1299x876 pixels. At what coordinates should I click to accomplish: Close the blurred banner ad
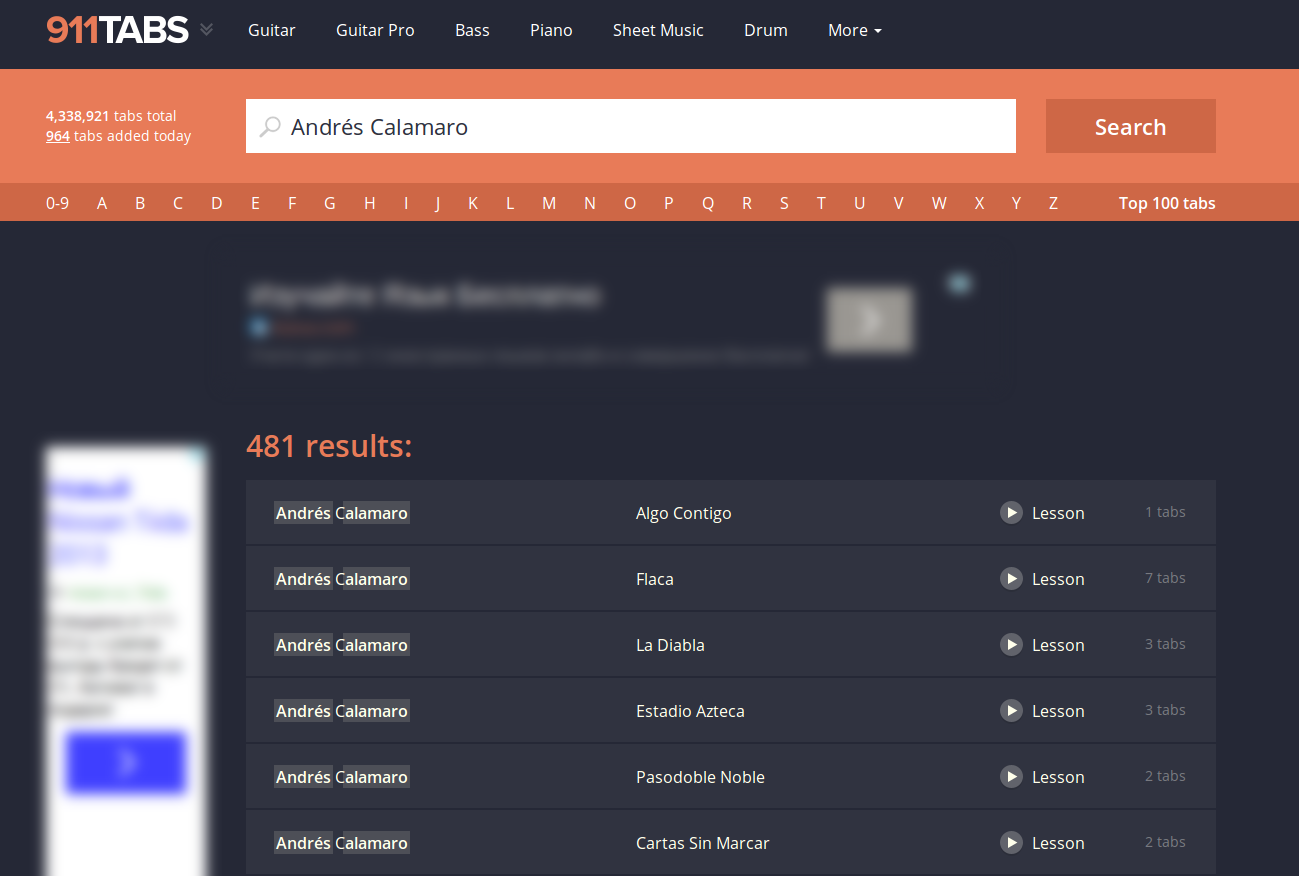pyautogui.click(x=959, y=284)
